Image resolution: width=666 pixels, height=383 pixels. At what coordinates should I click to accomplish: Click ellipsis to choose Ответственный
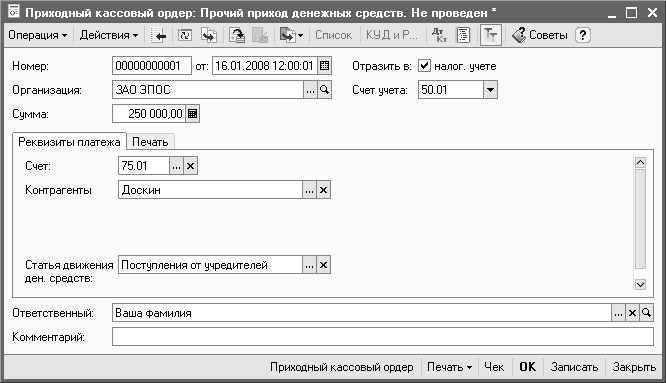(x=618, y=313)
